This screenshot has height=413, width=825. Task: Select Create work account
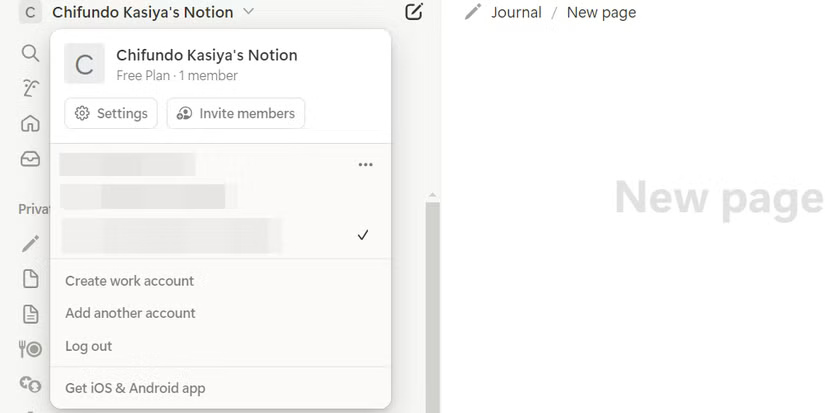(x=130, y=281)
